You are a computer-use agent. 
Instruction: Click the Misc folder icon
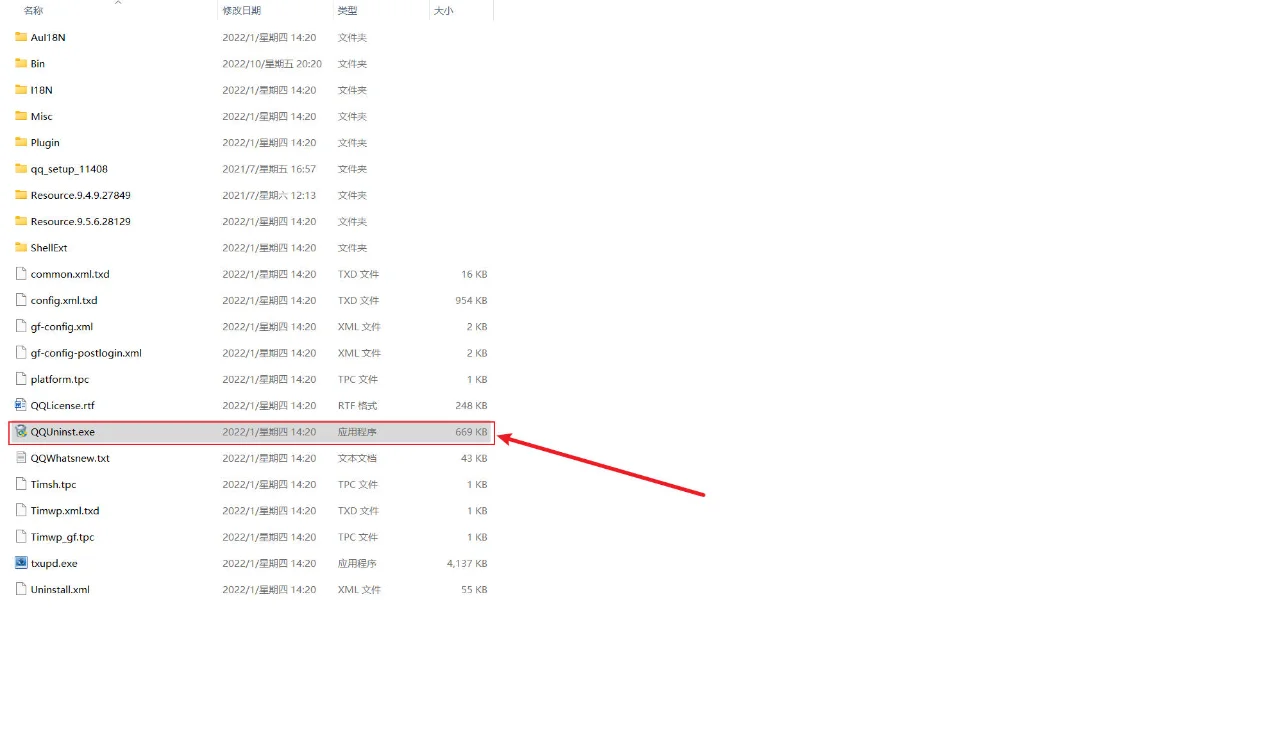(x=21, y=116)
